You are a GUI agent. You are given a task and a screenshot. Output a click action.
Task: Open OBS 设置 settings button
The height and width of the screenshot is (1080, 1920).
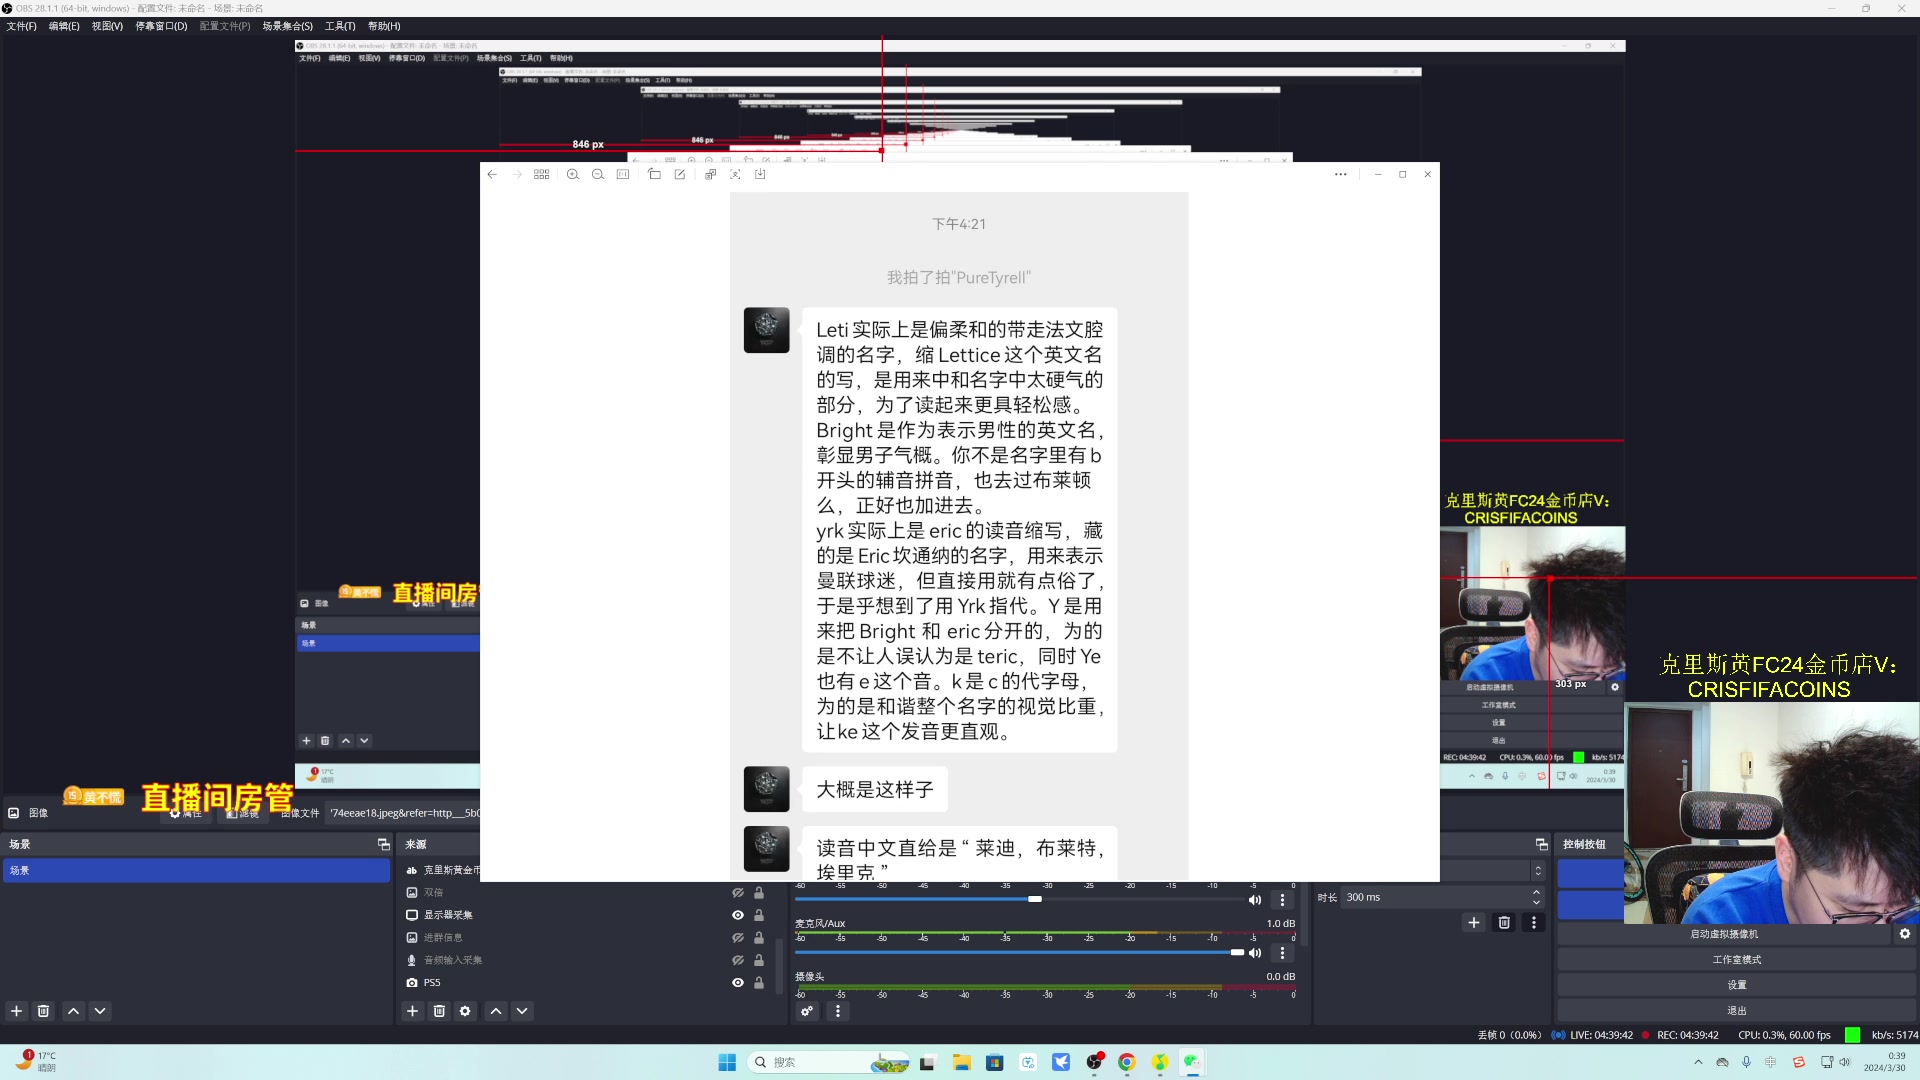tap(1737, 985)
